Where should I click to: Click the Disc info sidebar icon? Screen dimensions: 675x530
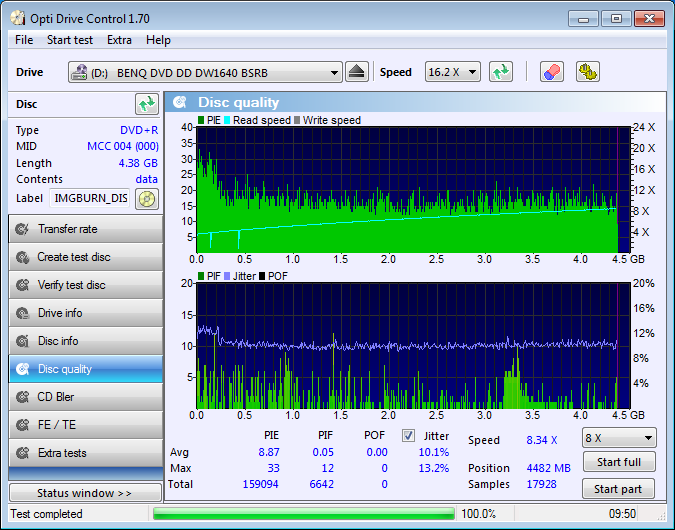tap(22, 341)
